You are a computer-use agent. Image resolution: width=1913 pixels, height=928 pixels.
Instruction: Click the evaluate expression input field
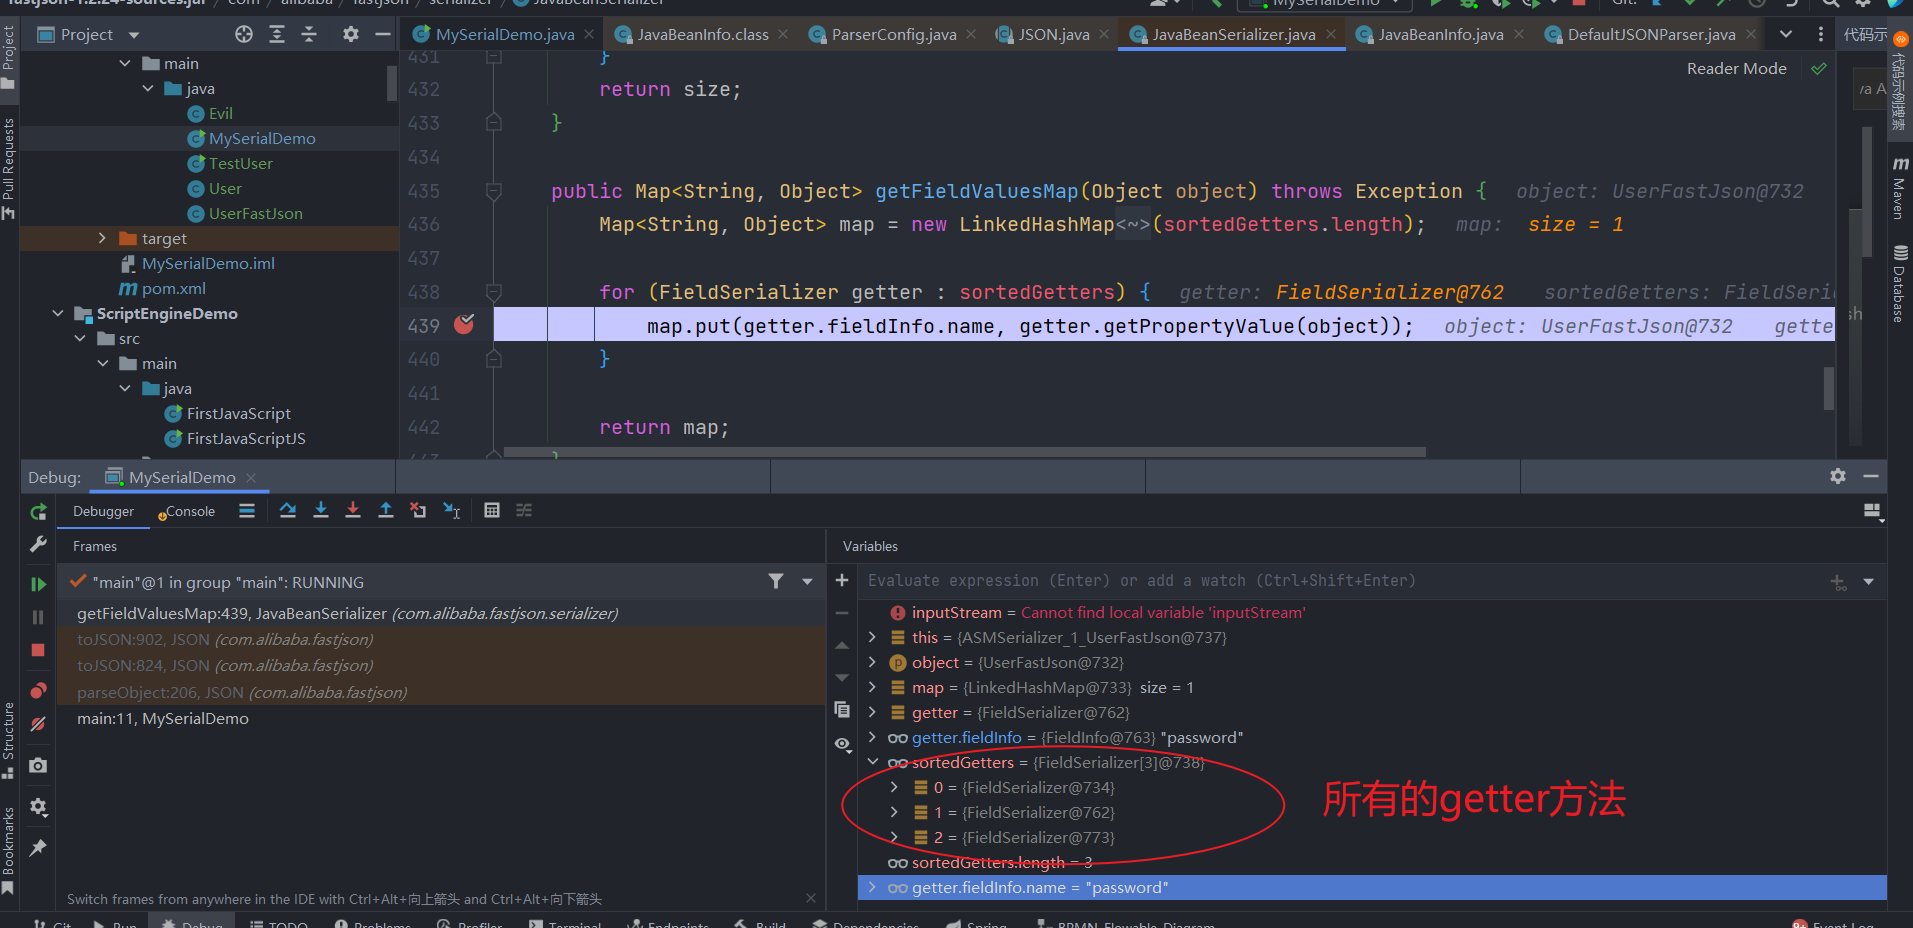1340,581
